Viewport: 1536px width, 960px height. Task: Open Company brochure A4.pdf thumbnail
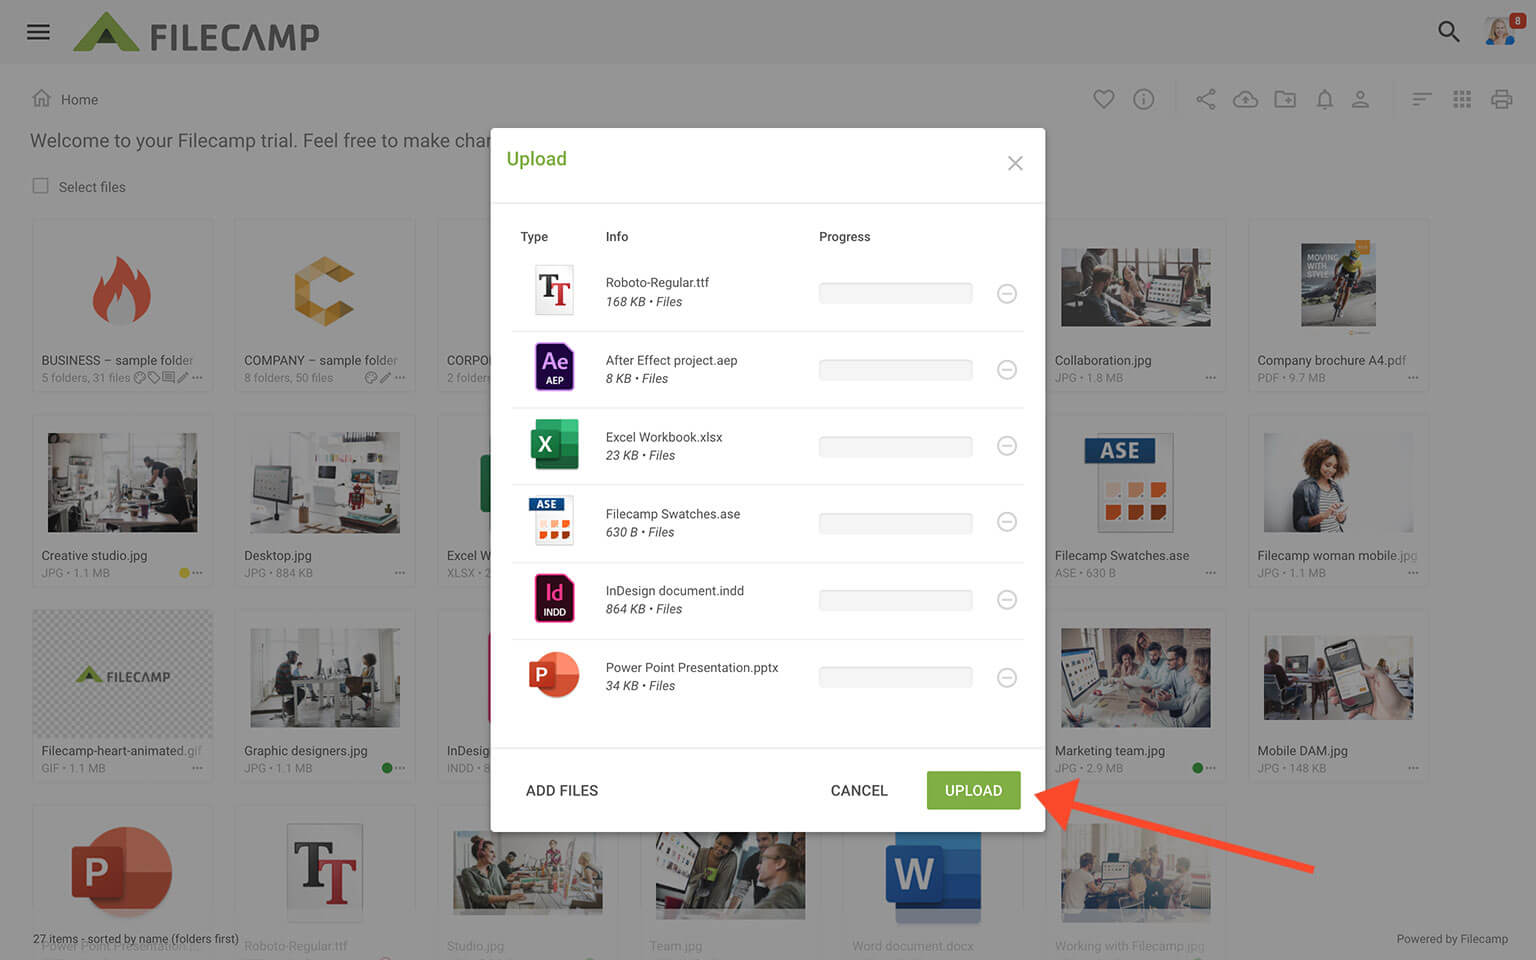[x=1338, y=287]
